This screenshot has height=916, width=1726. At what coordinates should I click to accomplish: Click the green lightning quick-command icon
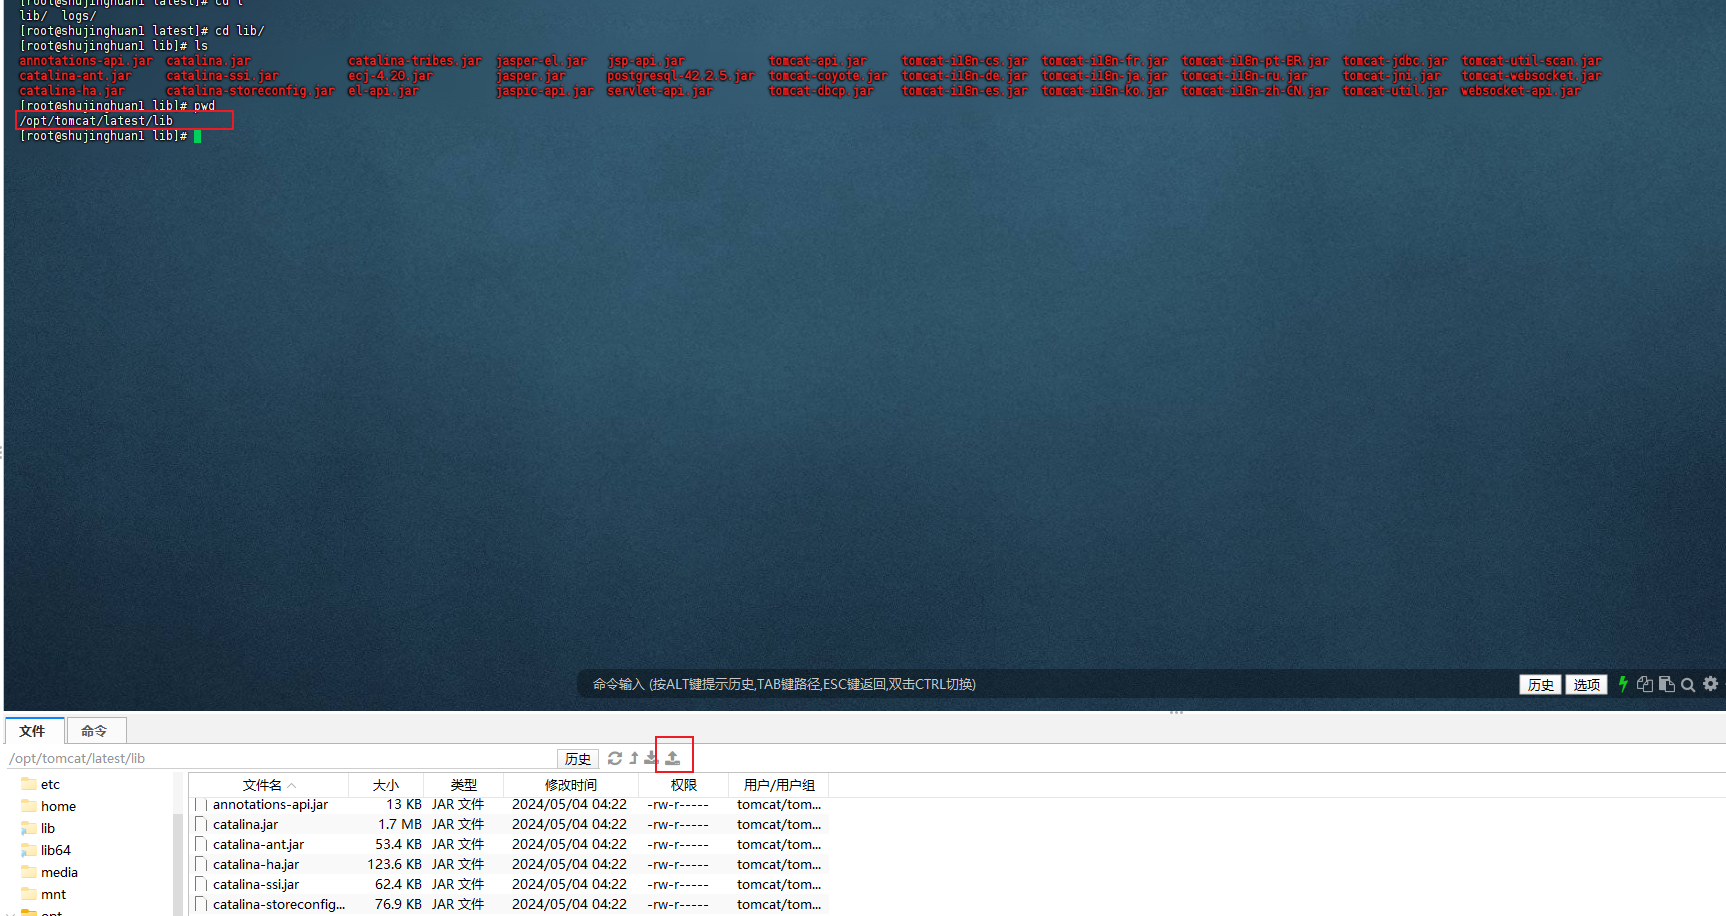point(1623,684)
